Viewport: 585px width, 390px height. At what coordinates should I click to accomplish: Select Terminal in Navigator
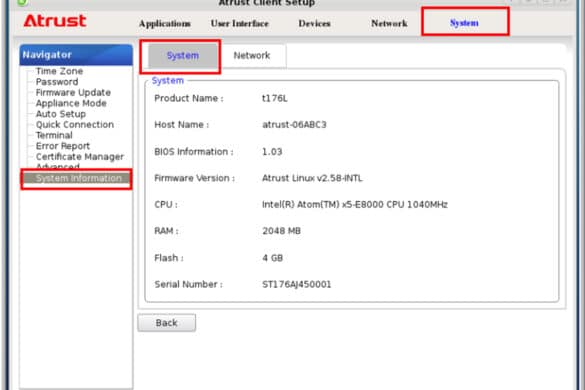pyautogui.click(x=54, y=135)
